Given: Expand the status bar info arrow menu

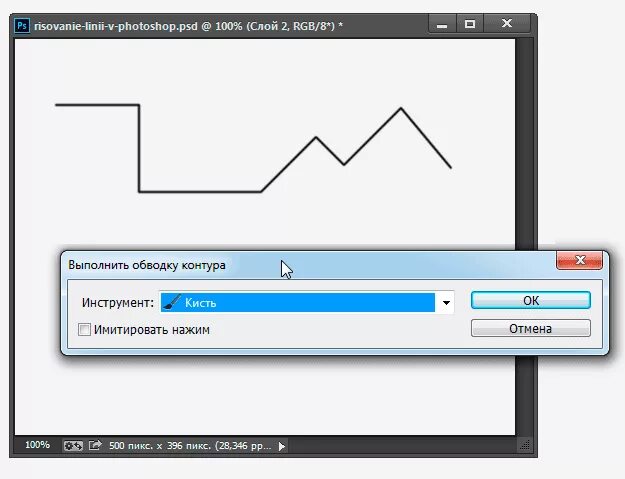Looking at the screenshot, I should tap(282, 446).
